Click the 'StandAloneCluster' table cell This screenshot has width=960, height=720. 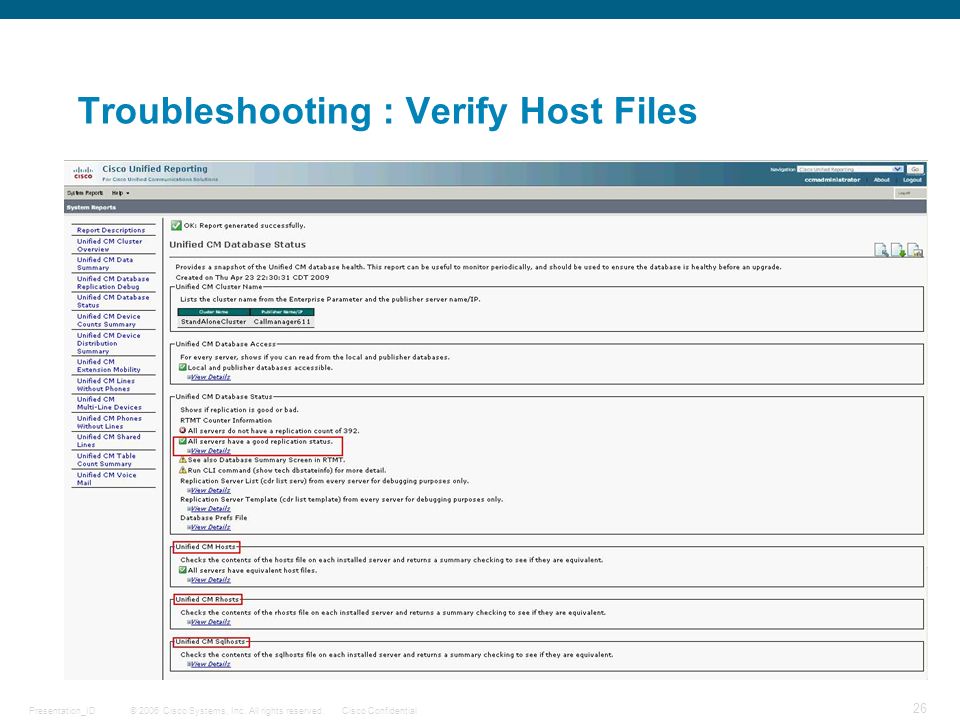pos(213,321)
